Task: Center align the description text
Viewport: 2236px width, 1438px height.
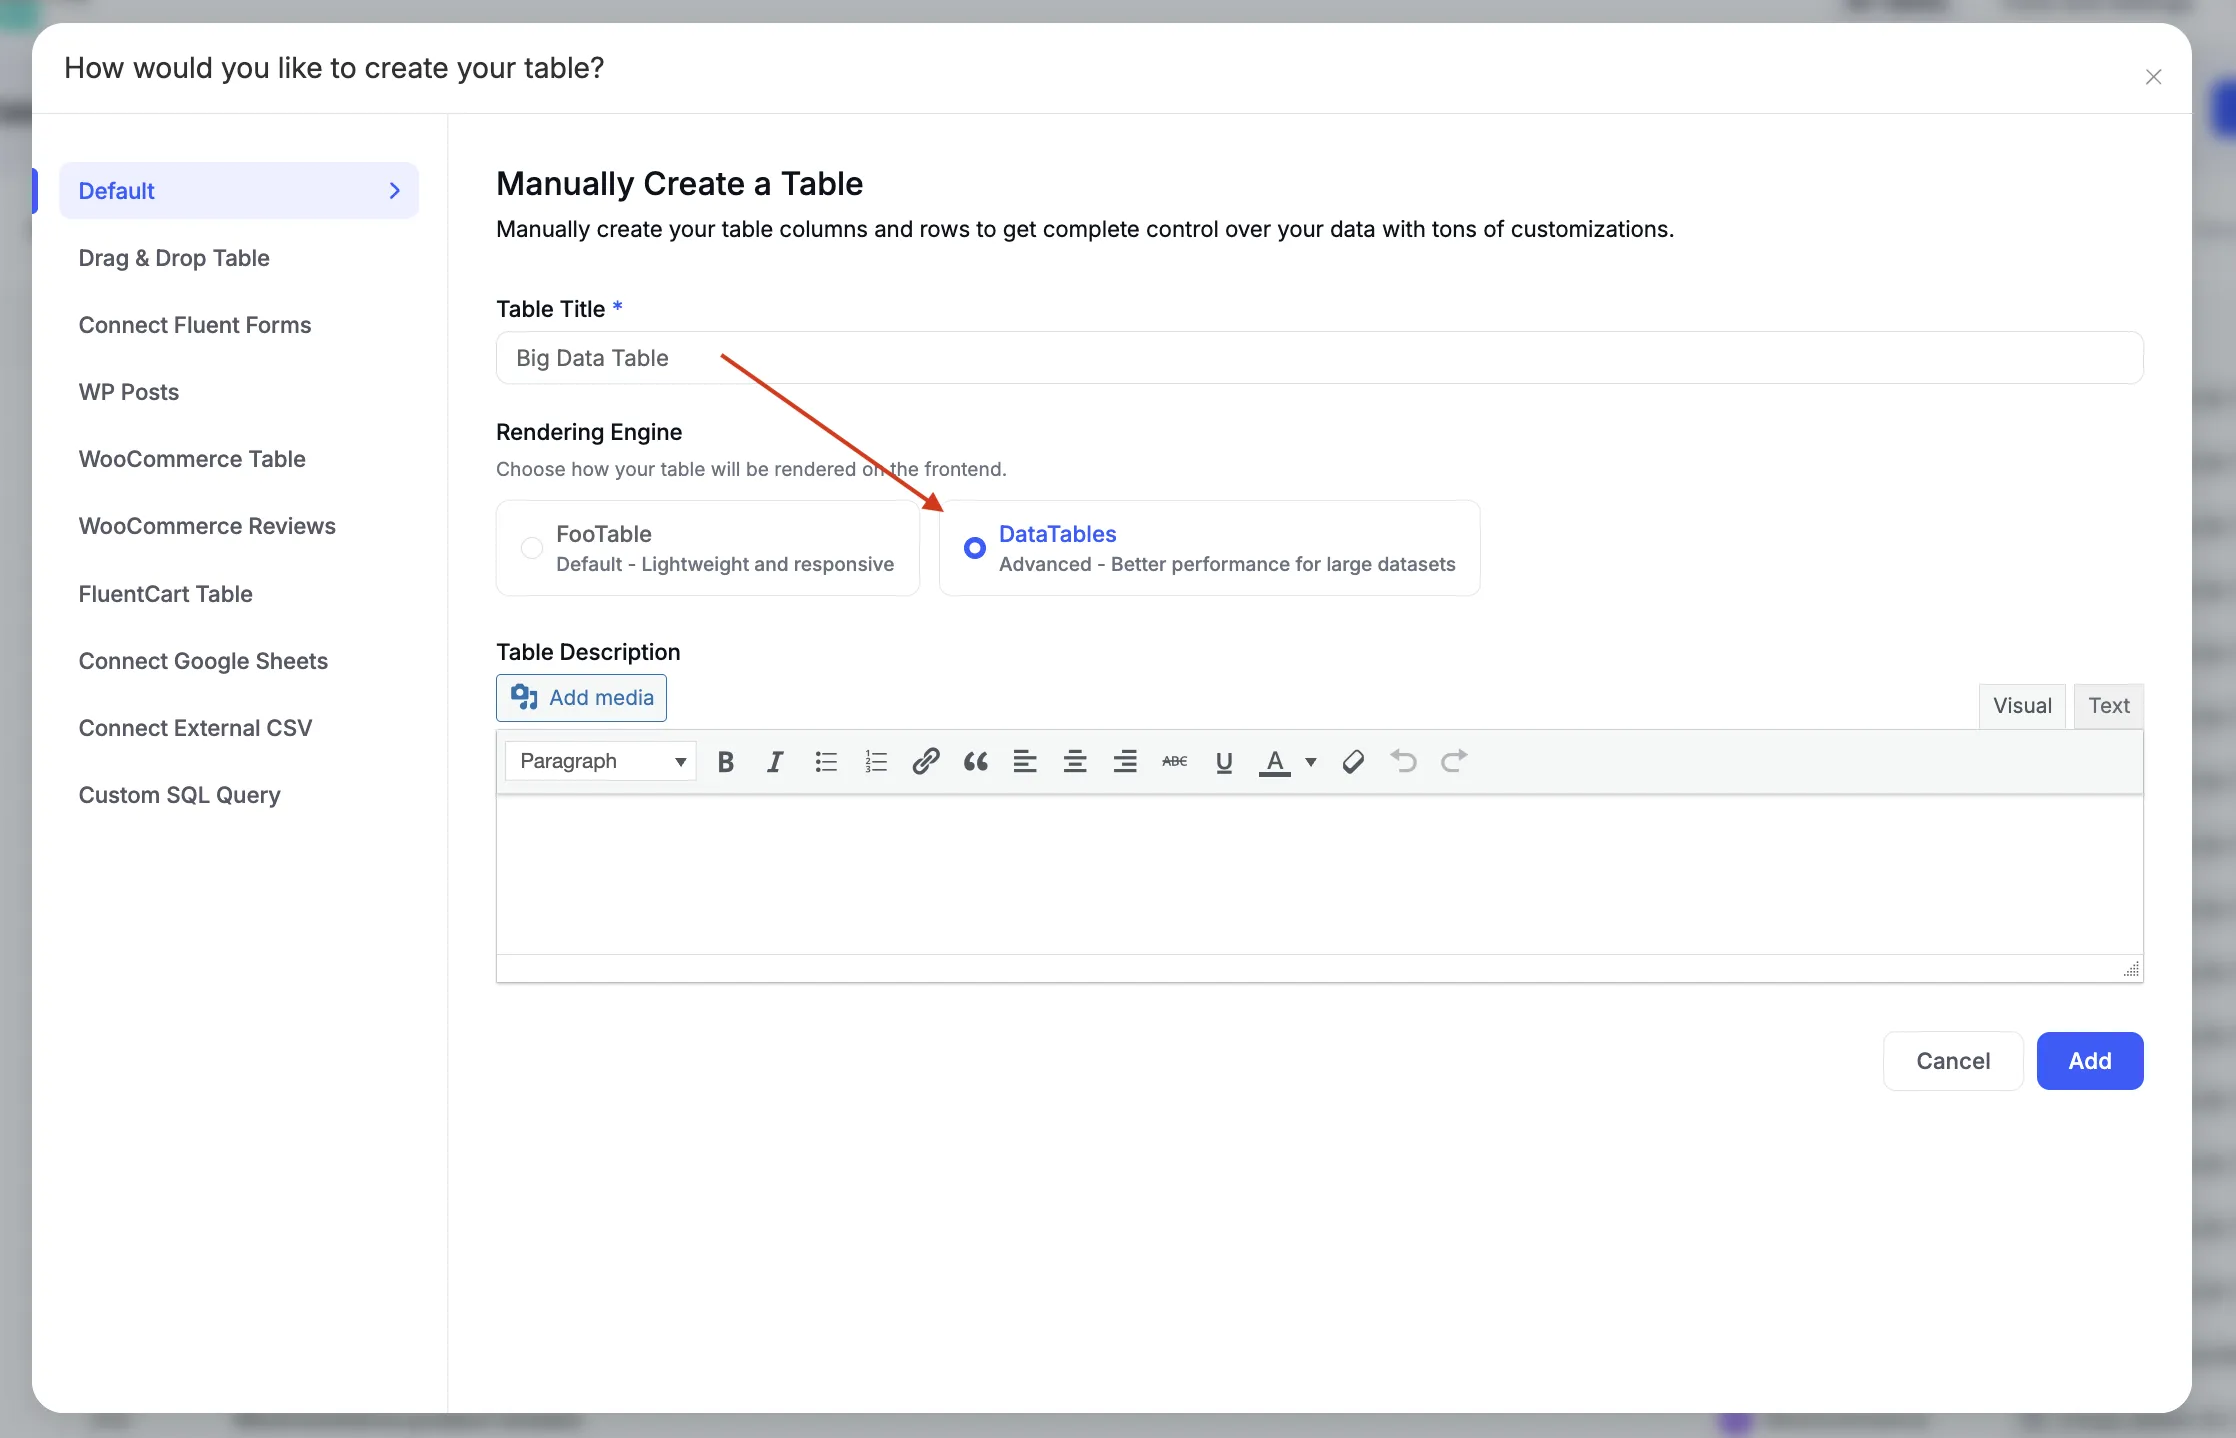Action: 1075,762
